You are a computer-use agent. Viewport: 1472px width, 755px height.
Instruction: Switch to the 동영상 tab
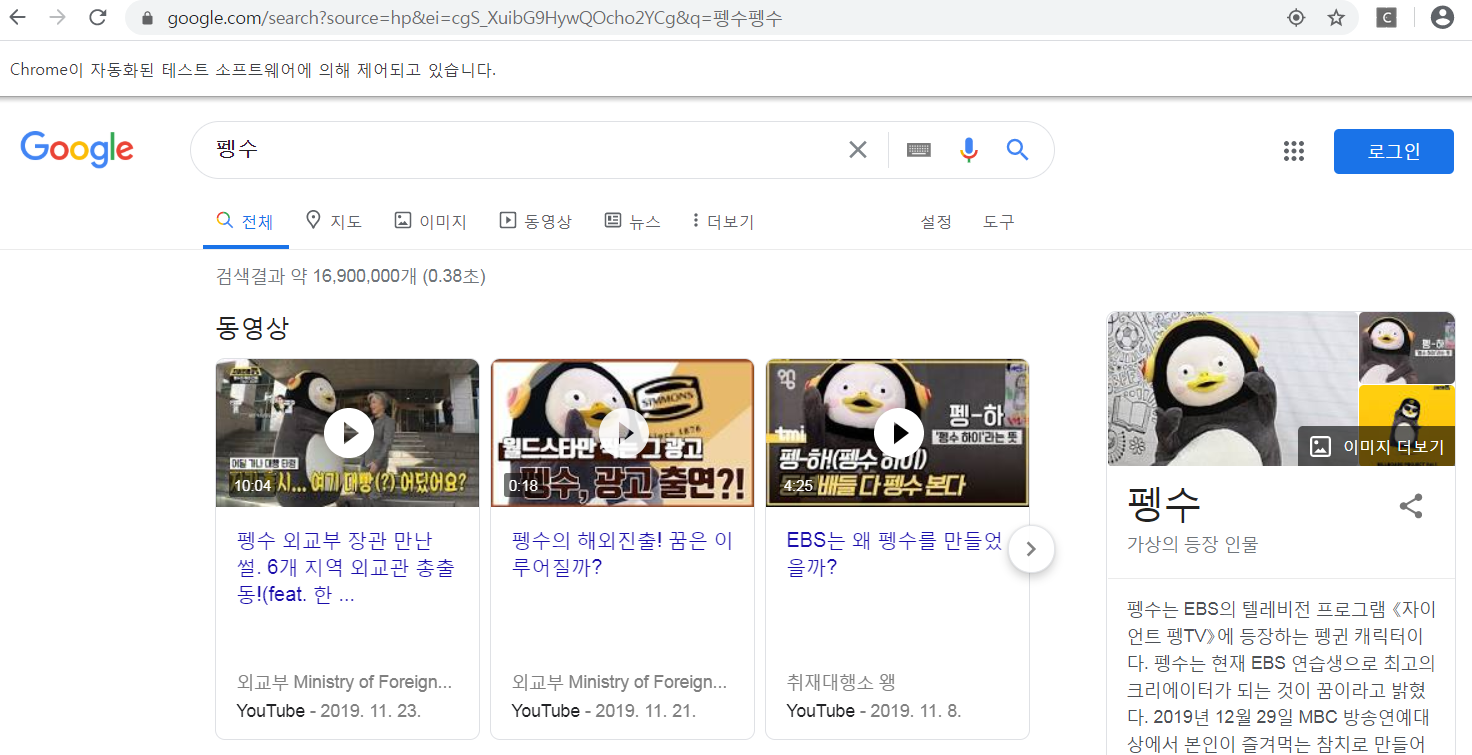click(536, 222)
